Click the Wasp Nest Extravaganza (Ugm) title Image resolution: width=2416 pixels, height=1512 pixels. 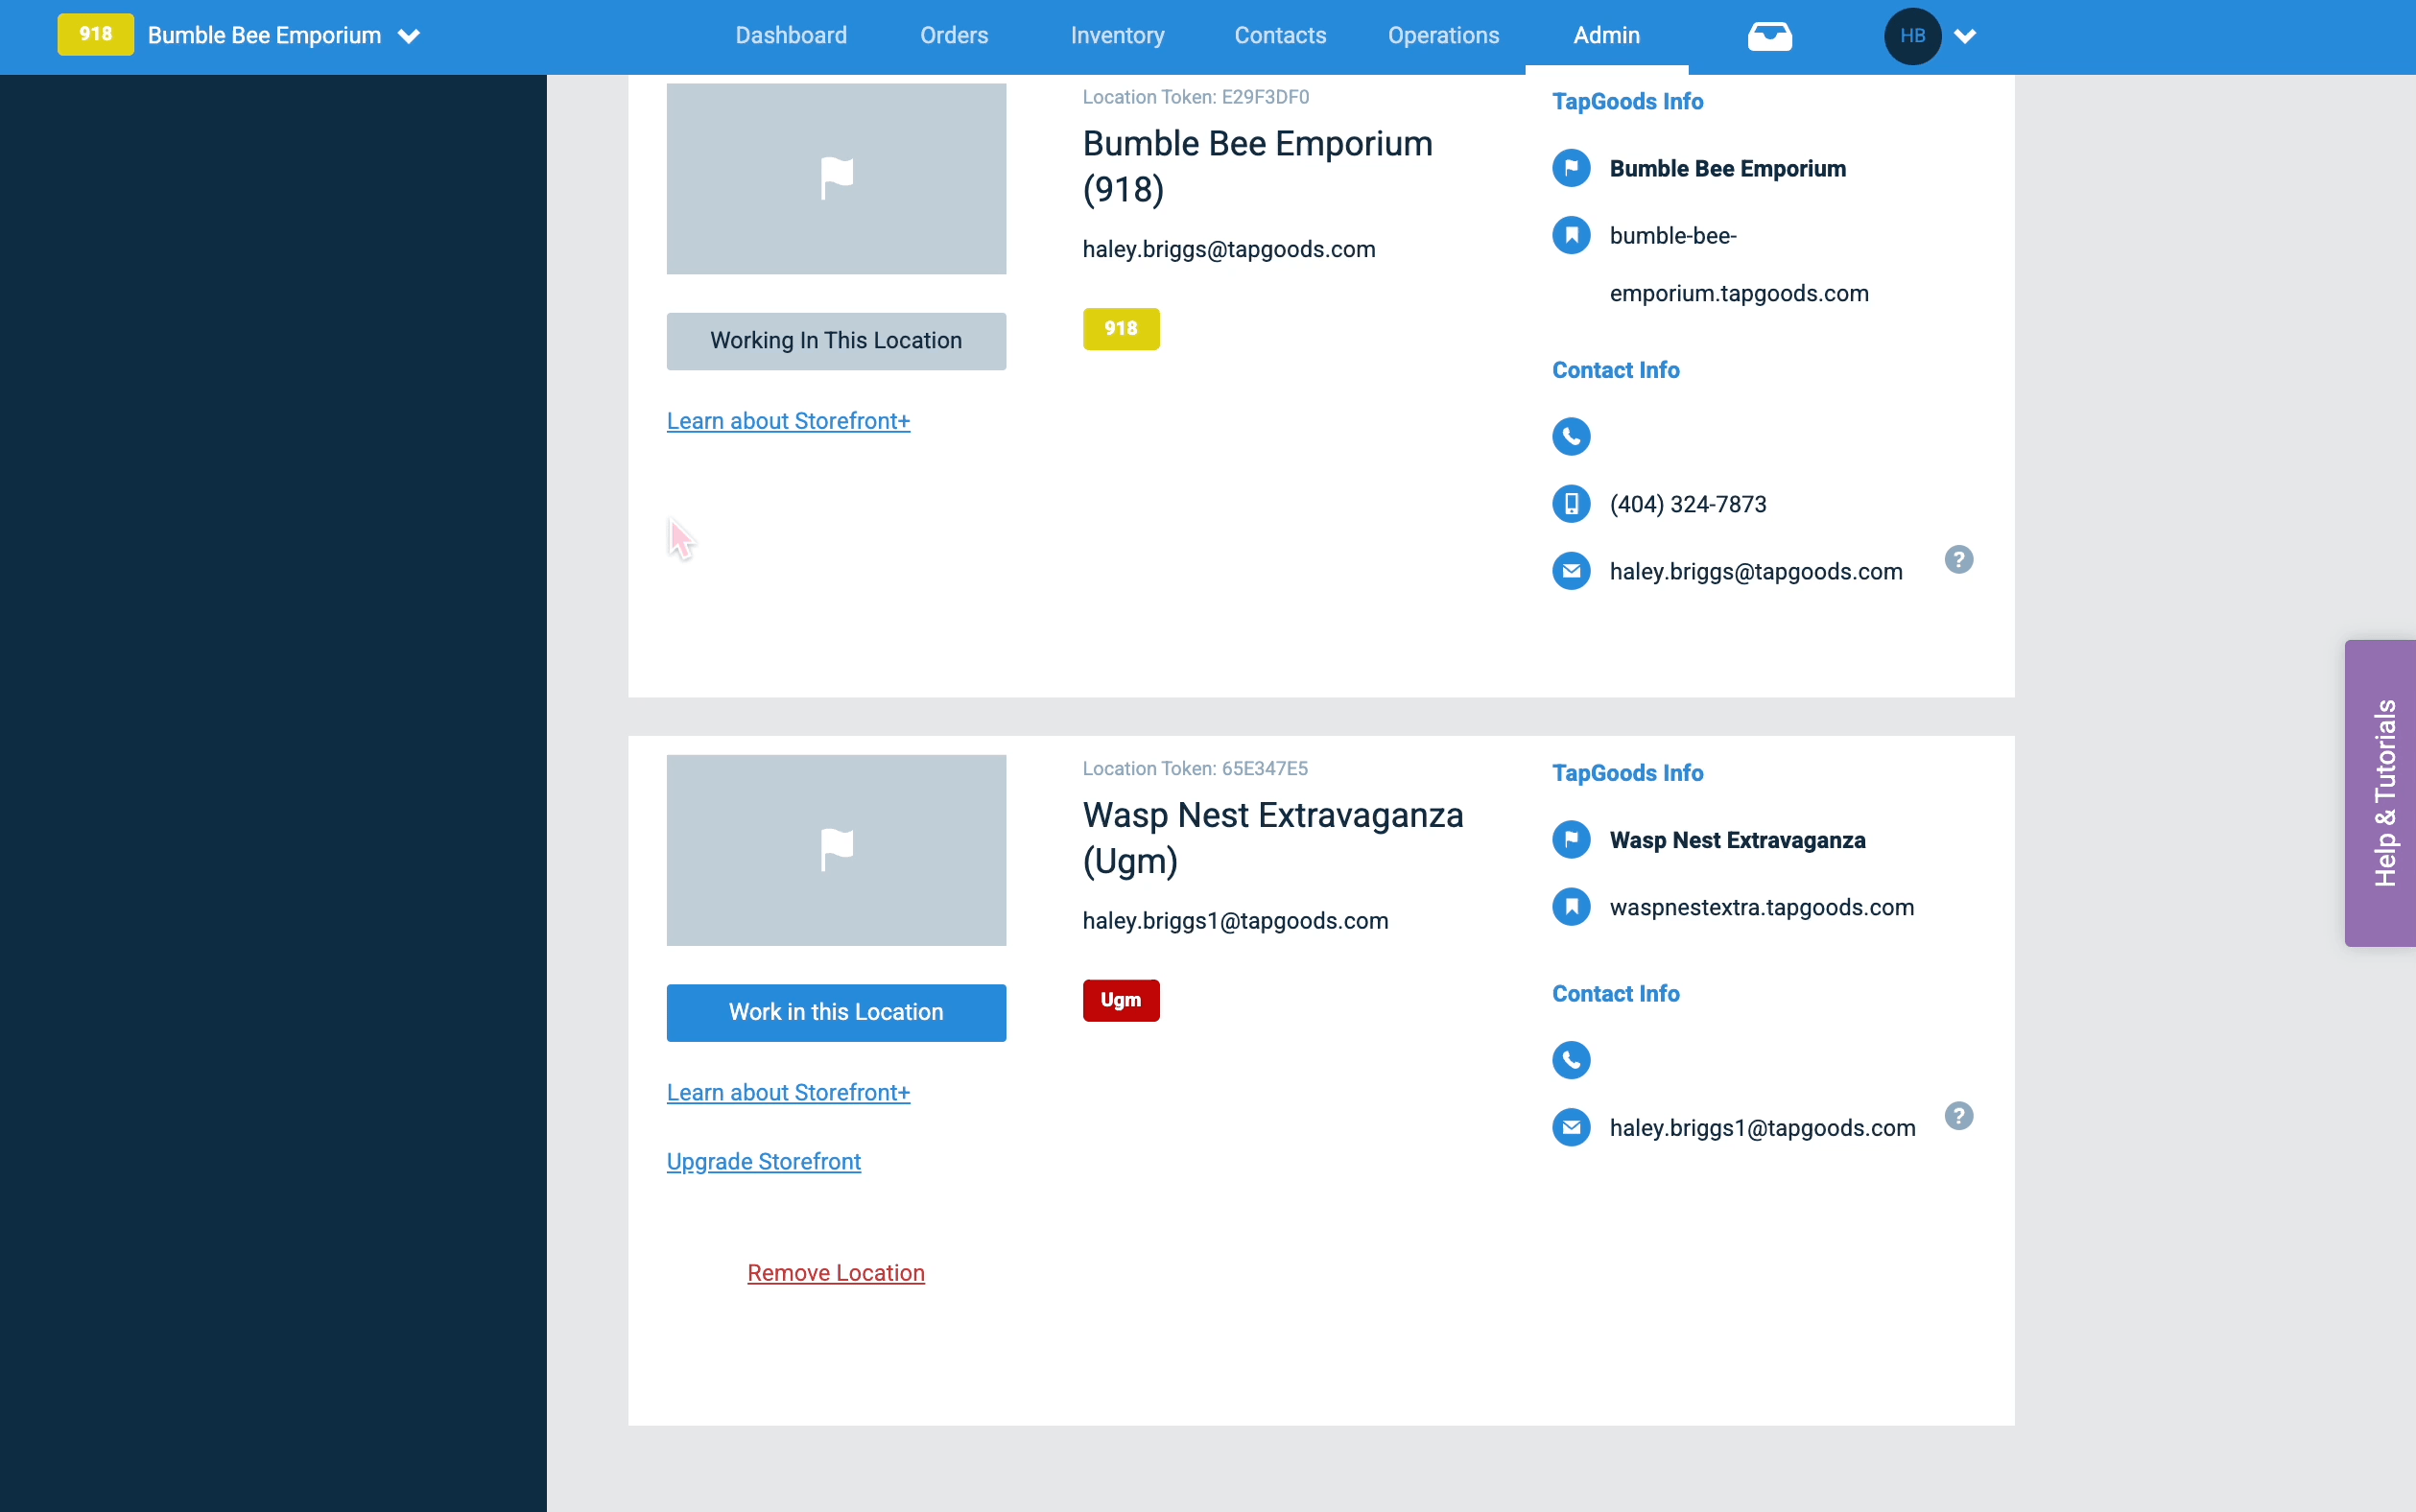pyautogui.click(x=1272, y=838)
